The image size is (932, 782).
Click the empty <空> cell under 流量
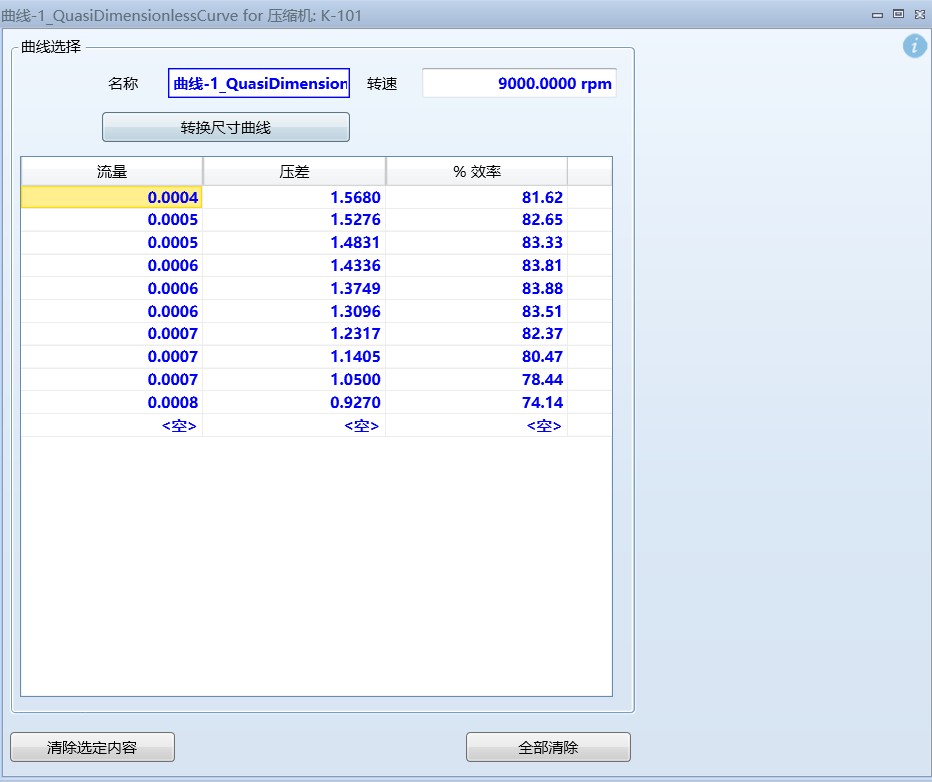point(112,425)
